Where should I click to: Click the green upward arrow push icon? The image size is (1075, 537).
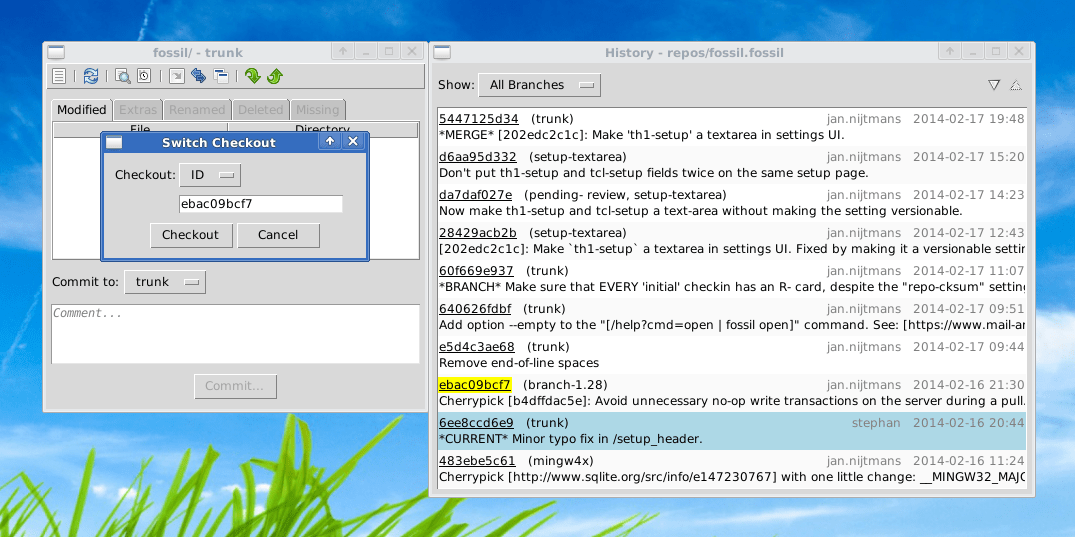point(275,76)
